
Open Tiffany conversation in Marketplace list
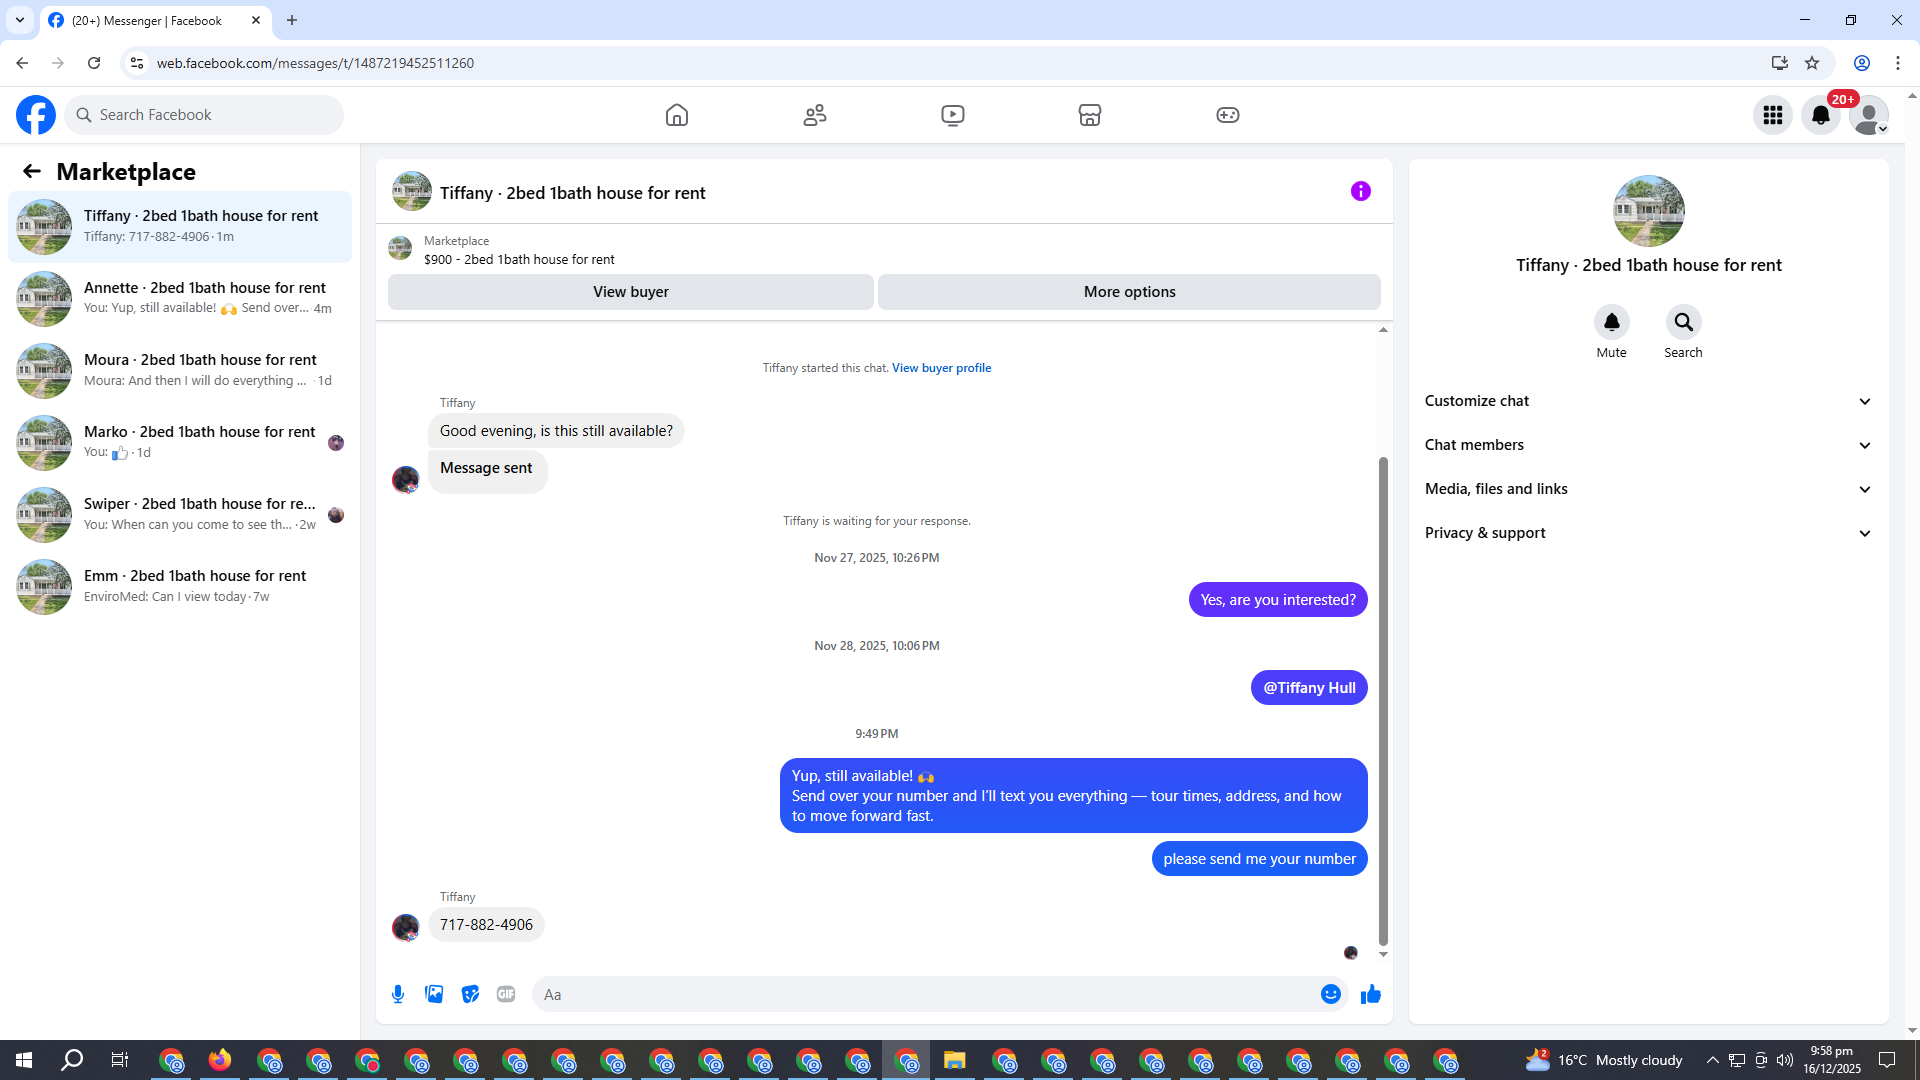[180, 227]
